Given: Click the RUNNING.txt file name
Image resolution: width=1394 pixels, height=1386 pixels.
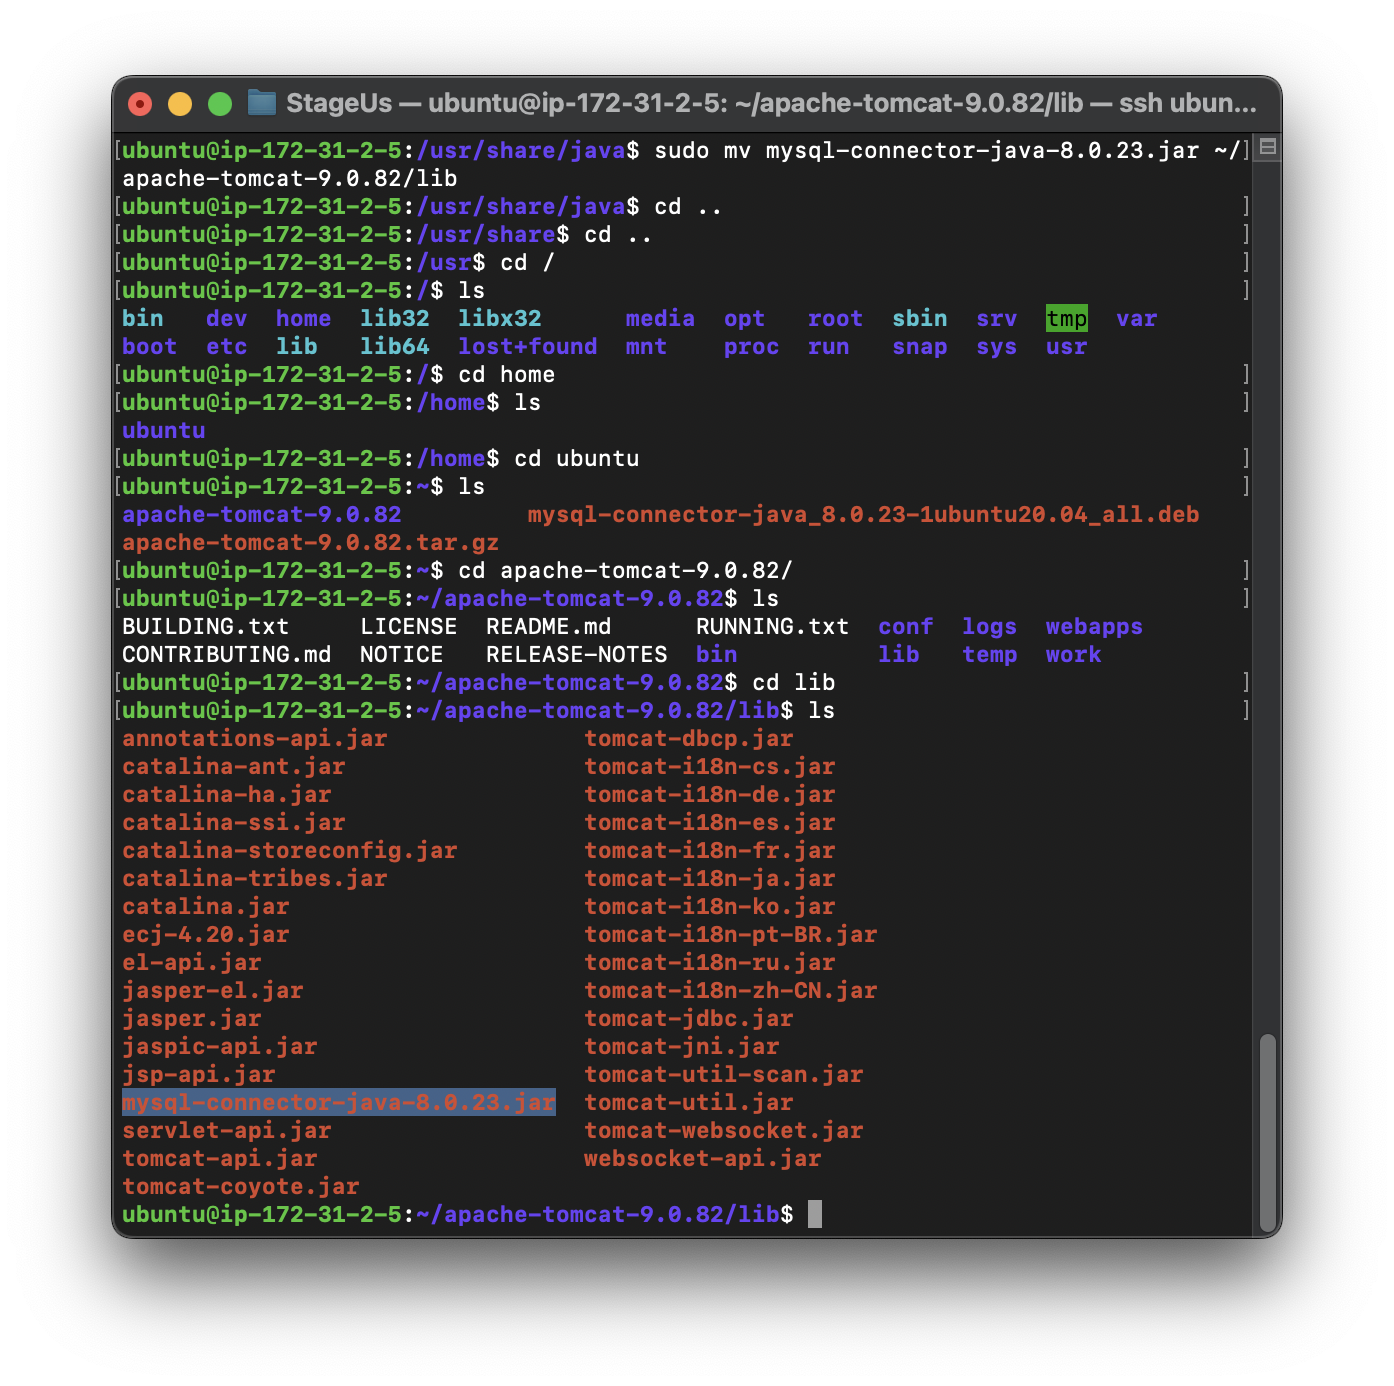Looking at the screenshot, I should tap(773, 627).
